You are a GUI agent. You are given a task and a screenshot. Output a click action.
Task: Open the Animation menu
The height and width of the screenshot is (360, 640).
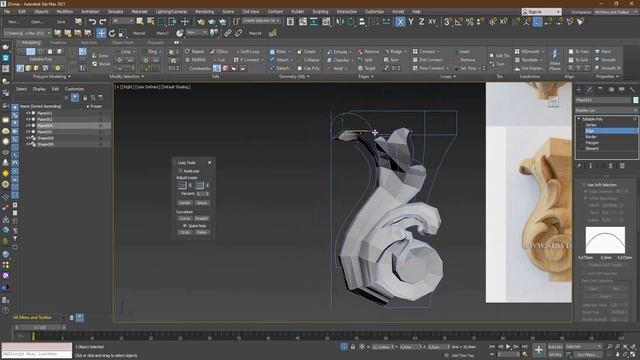[x=90, y=12]
